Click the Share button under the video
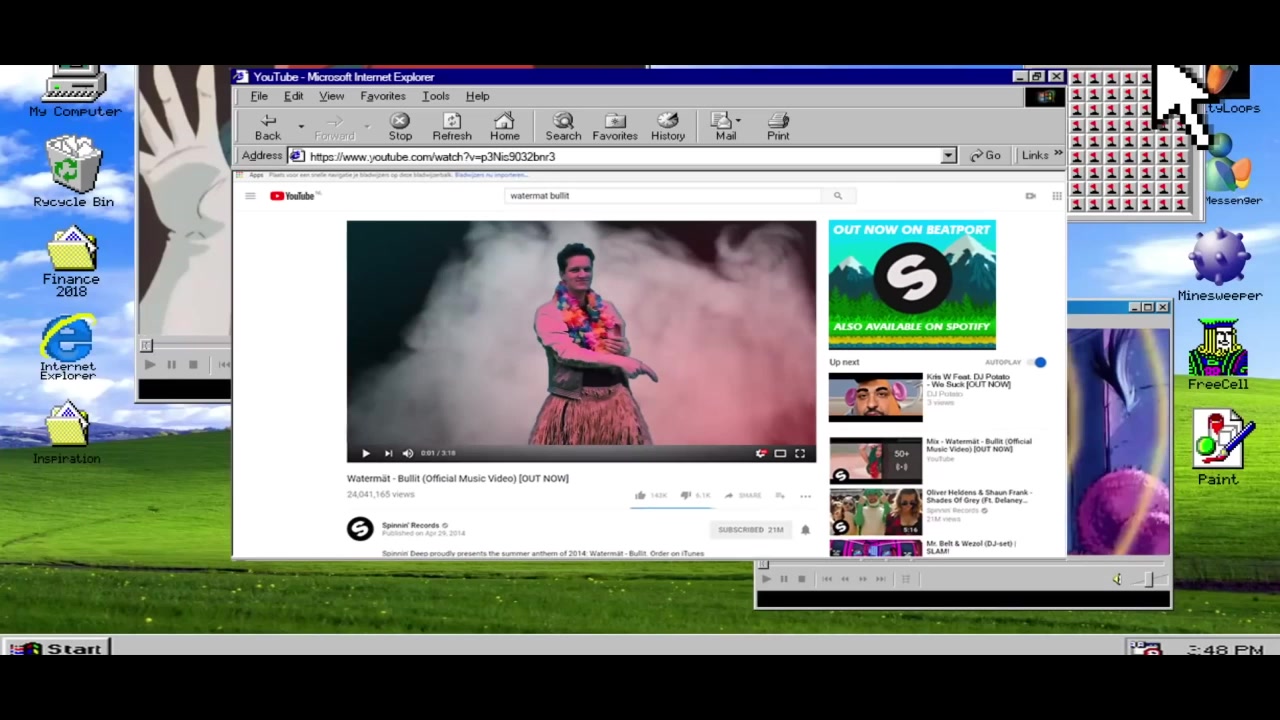This screenshot has height=720, width=1280. click(x=743, y=496)
